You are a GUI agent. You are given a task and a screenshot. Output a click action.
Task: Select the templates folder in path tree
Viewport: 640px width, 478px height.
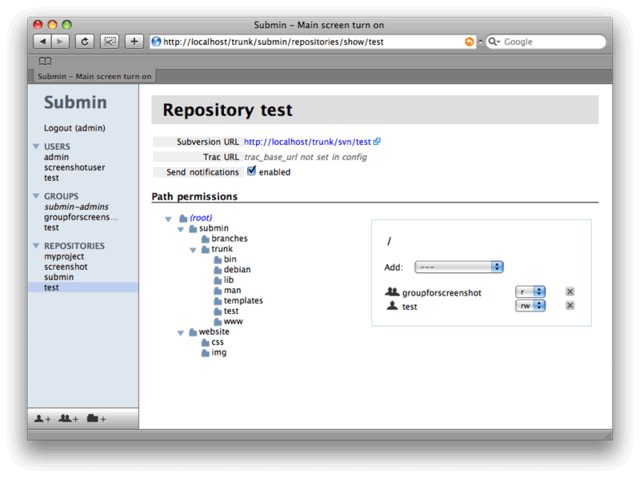click(x=243, y=301)
